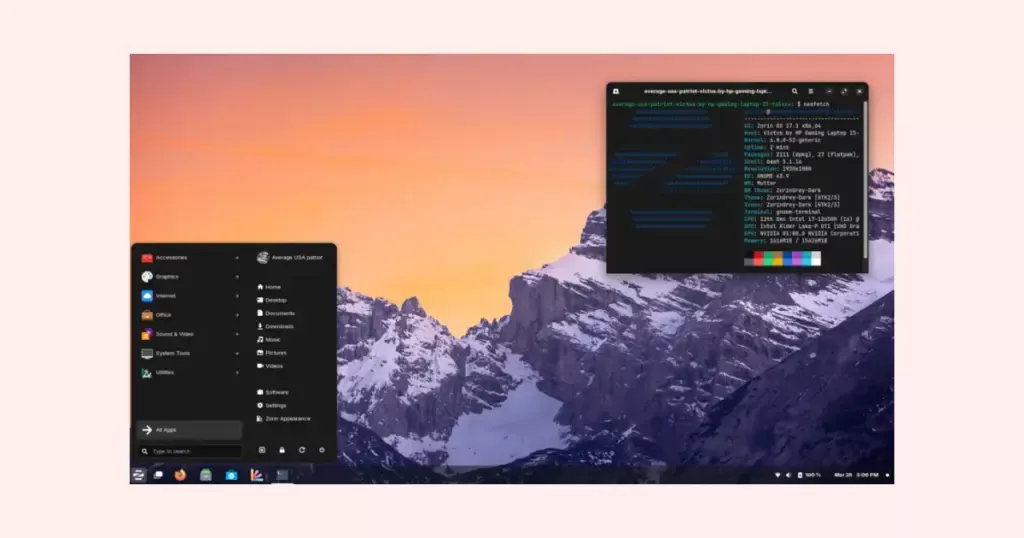Image resolution: width=1024 pixels, height=538 pixels.
Task: Launch Firefox from the taskbar
Action: 180,475
